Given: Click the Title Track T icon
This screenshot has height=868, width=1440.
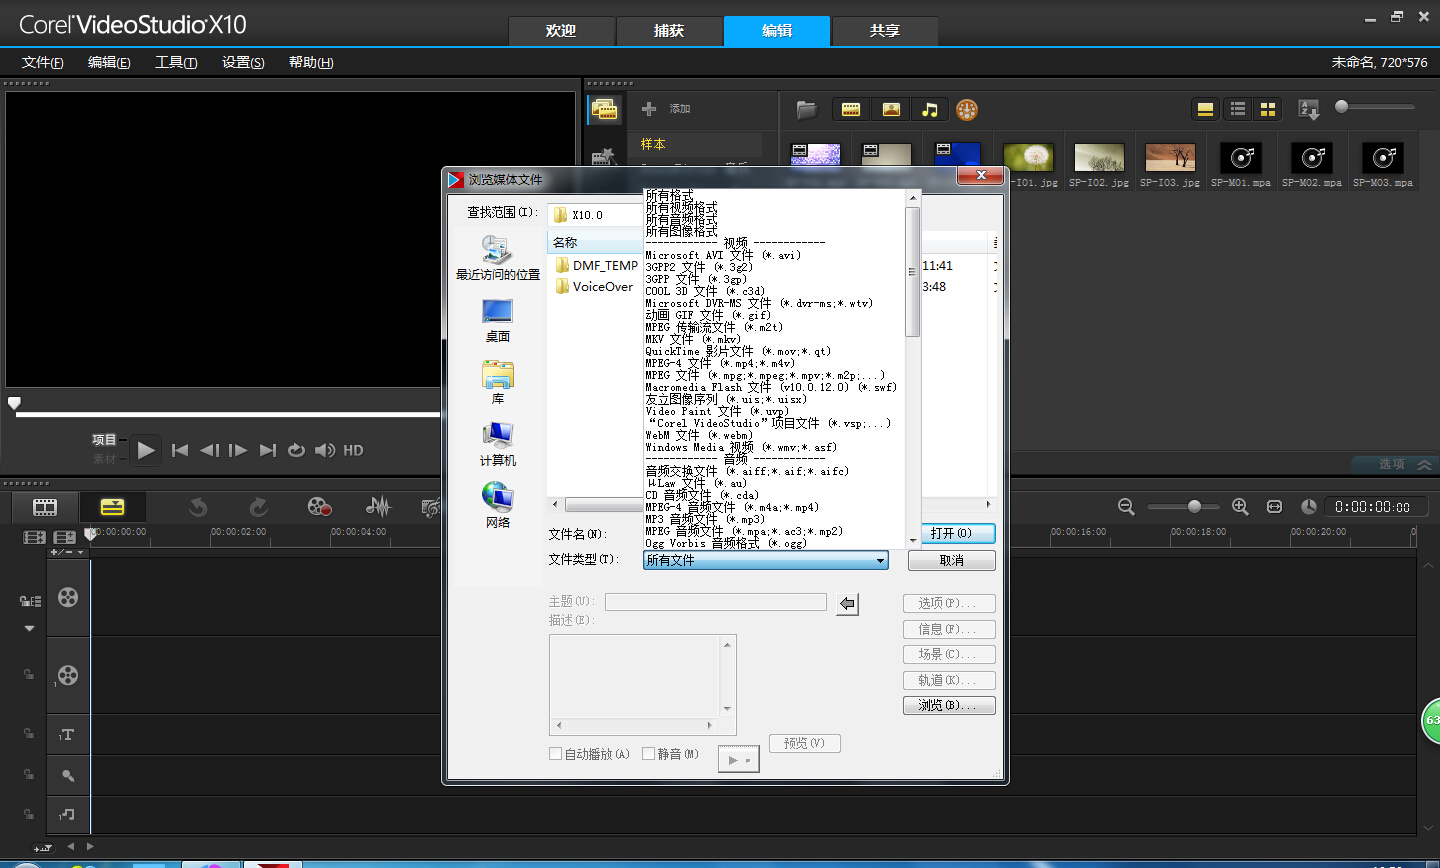Looking at the screenshot, I should click(x=67, y=735).
